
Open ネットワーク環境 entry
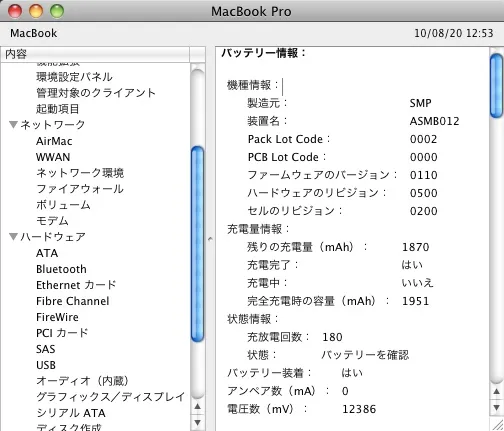(x=80, y=173)
